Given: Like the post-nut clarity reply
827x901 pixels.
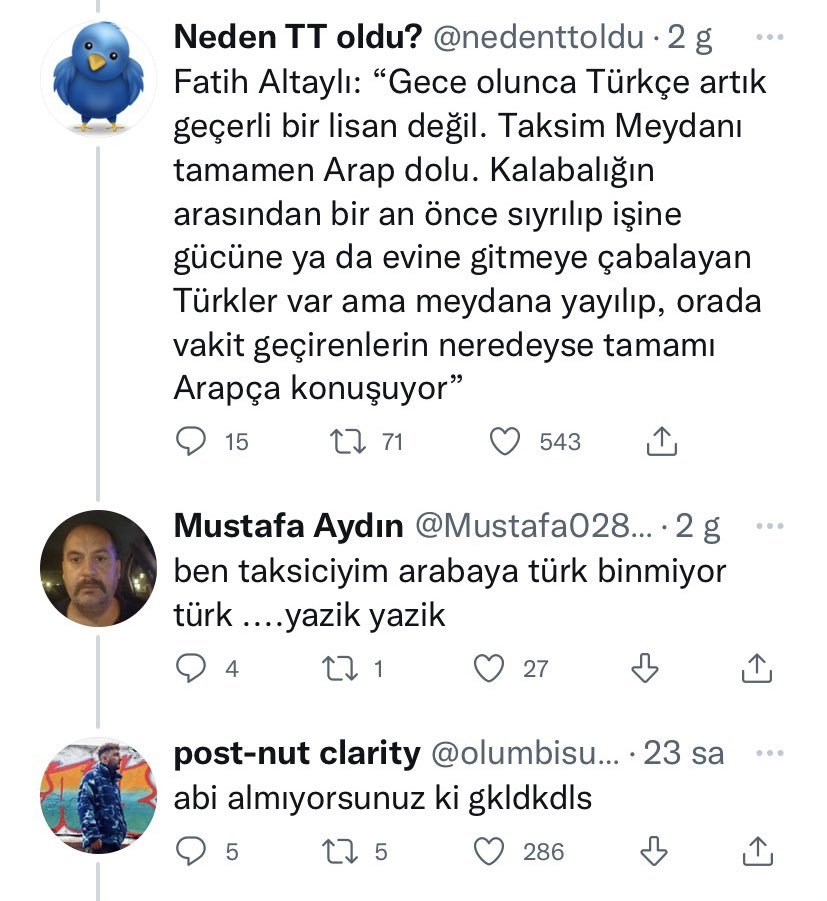Looking at the screenshot, I should click(489, 851).
